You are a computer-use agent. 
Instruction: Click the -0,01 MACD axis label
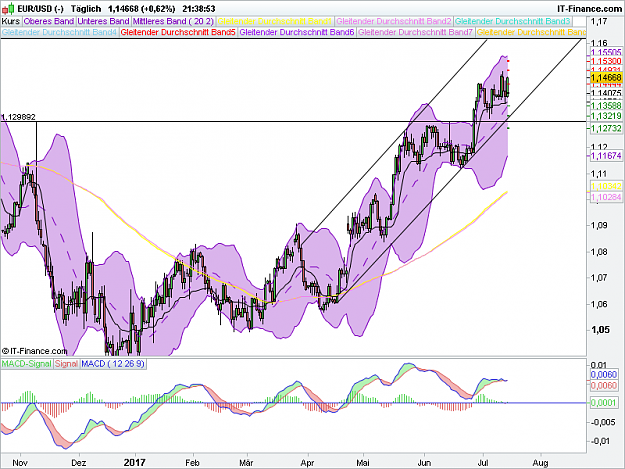601,441
